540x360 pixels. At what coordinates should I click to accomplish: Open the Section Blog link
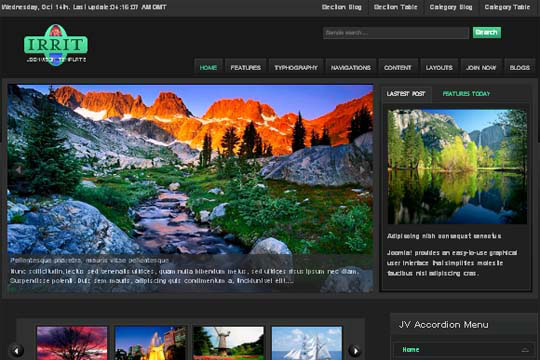pyautogui.click(x=342, y=7)
